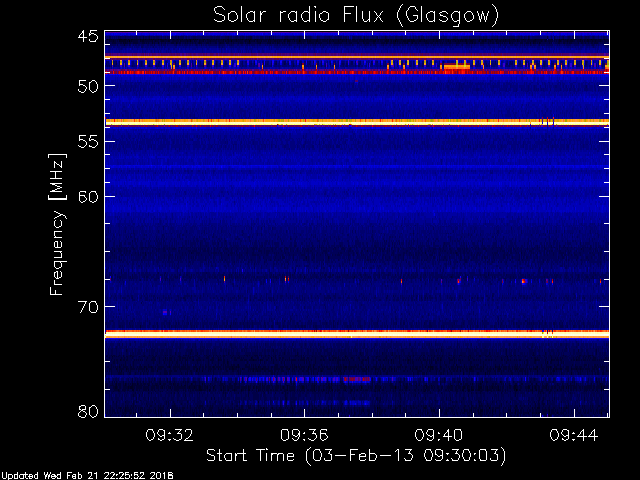This screenshot has height=480, width=640.
Task: Click the 60 frequency axis label
Action: (x=88, y=196)
